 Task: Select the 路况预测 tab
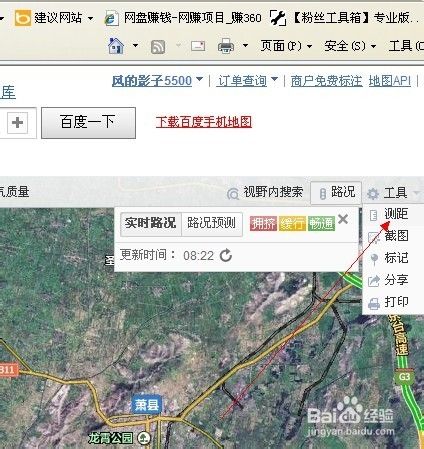pos(212,223)
